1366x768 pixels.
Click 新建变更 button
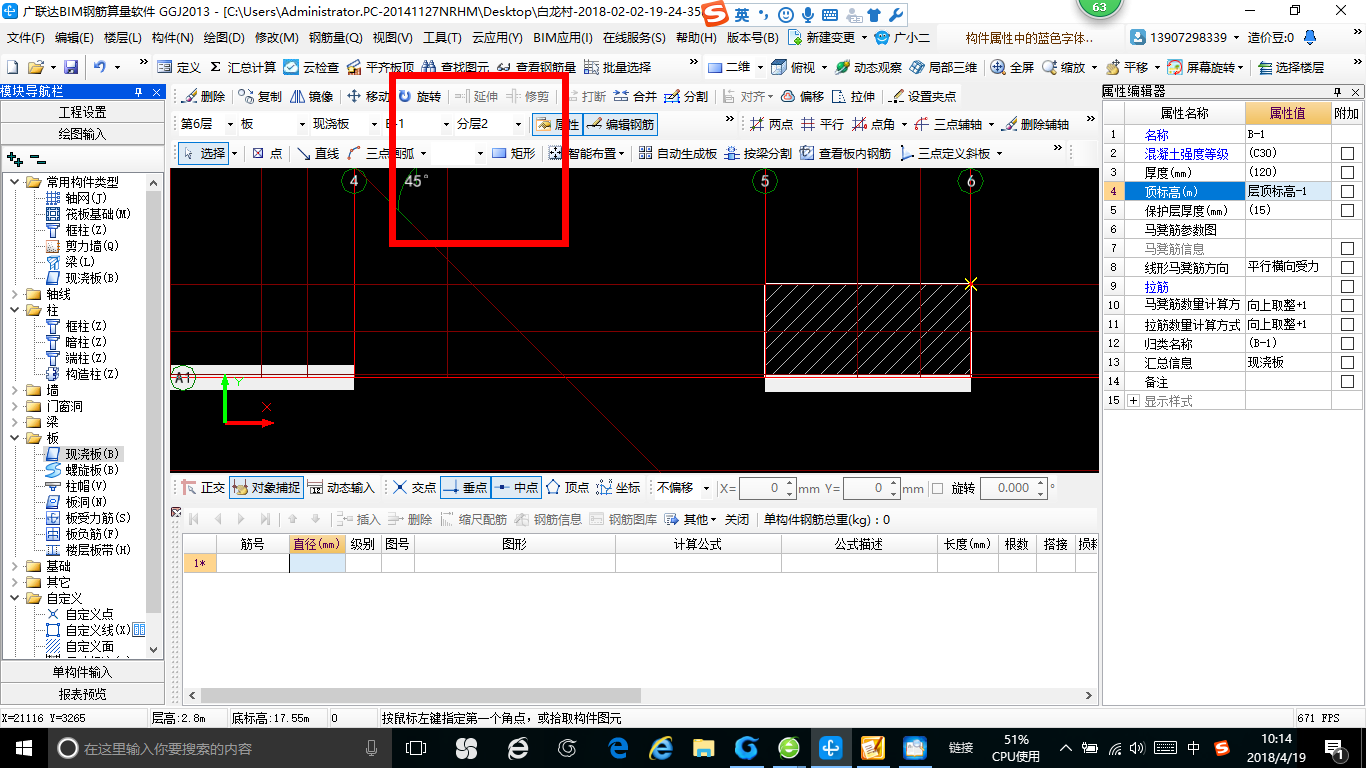[x=821, y=38]
